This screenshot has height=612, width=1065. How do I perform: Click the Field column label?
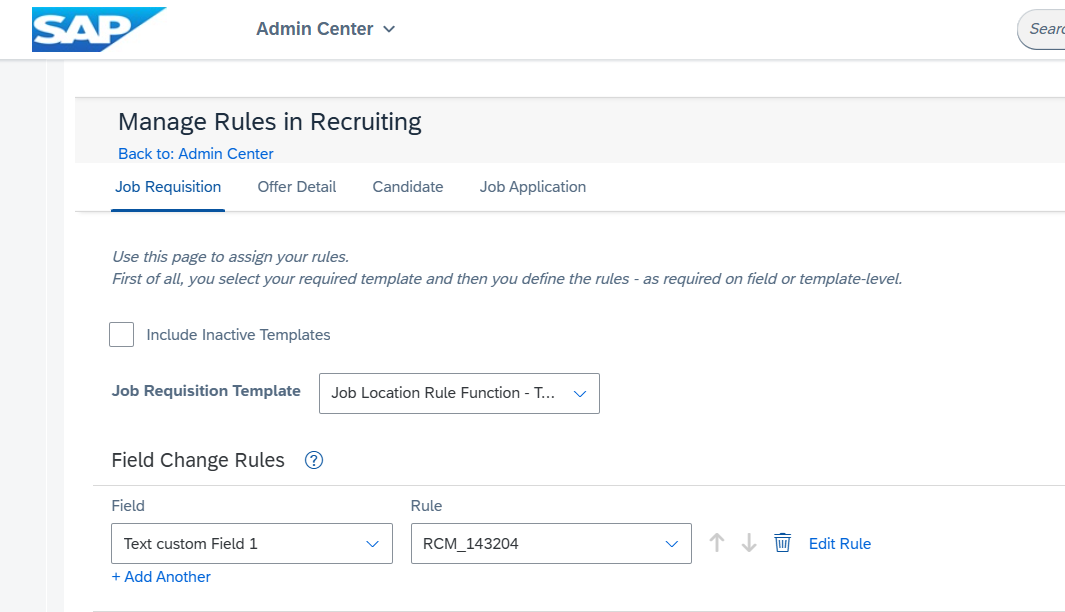pos(128,506)
